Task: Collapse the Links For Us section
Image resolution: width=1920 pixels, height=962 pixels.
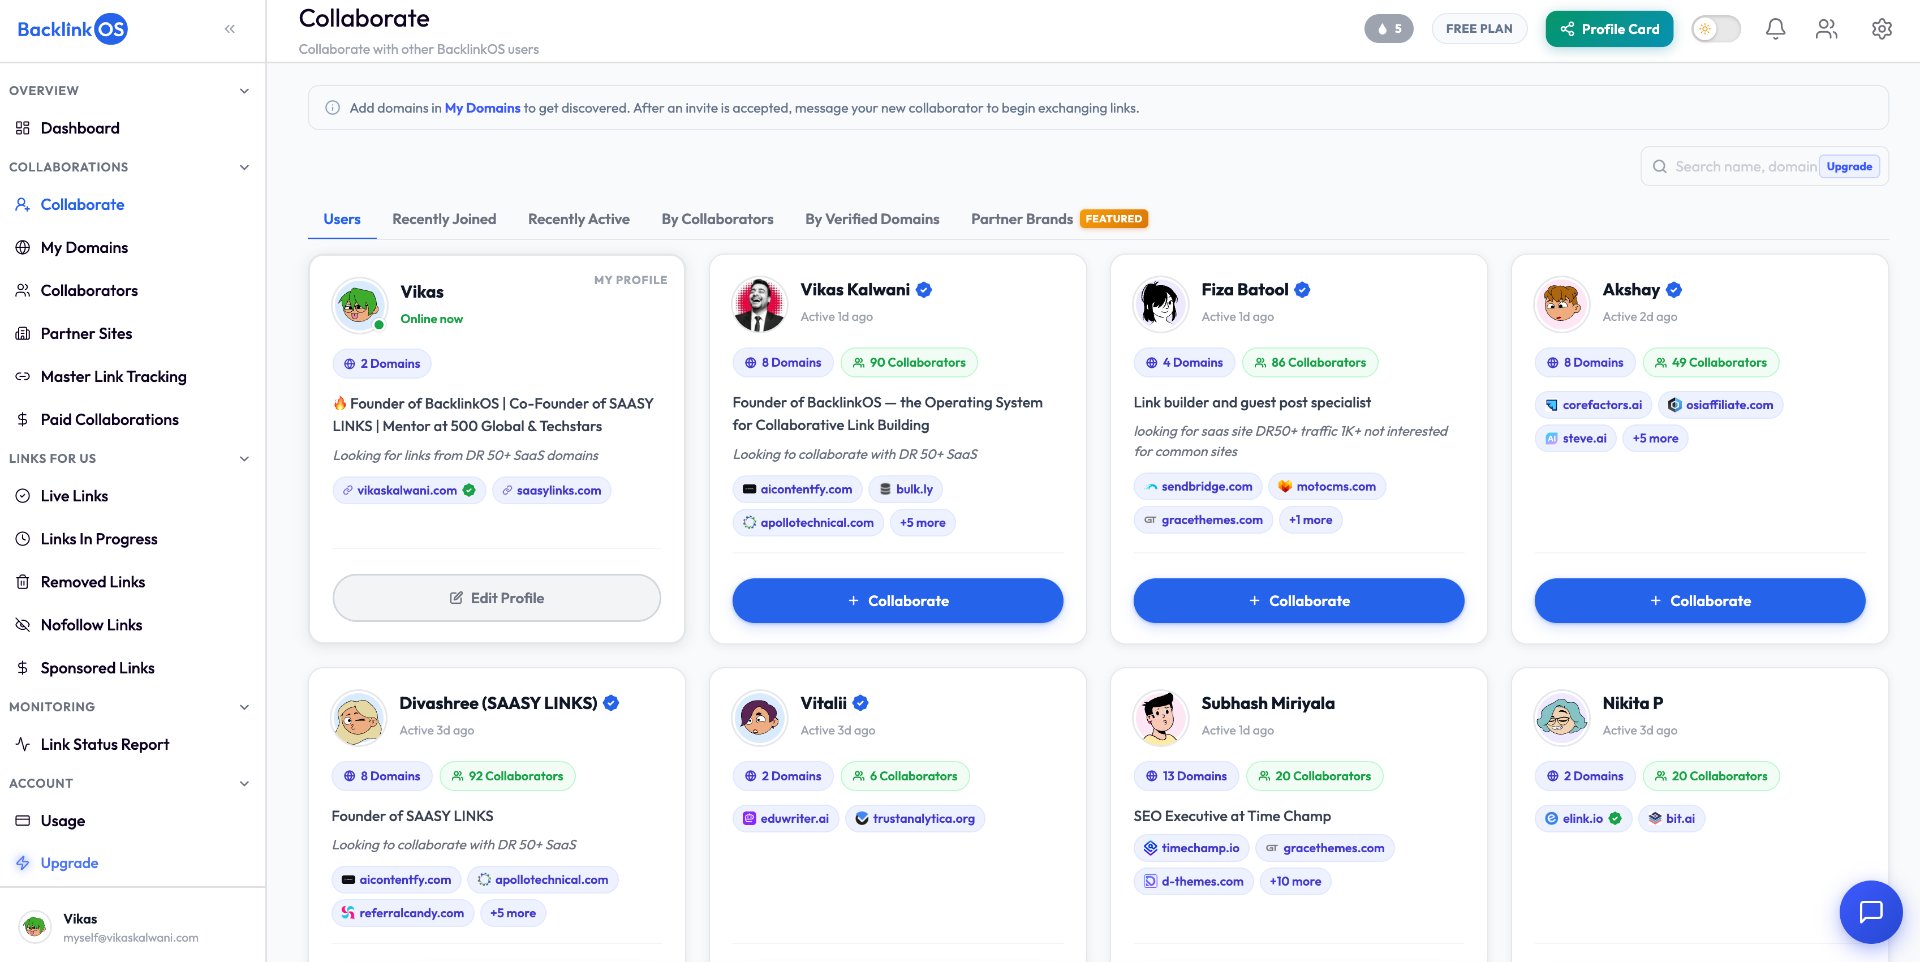Action: point(244,459)
